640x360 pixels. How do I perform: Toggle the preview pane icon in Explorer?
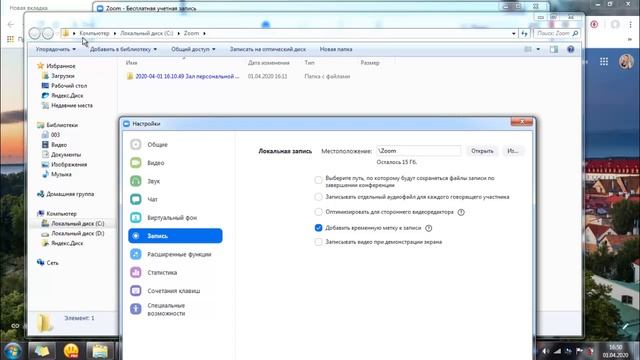554,49
